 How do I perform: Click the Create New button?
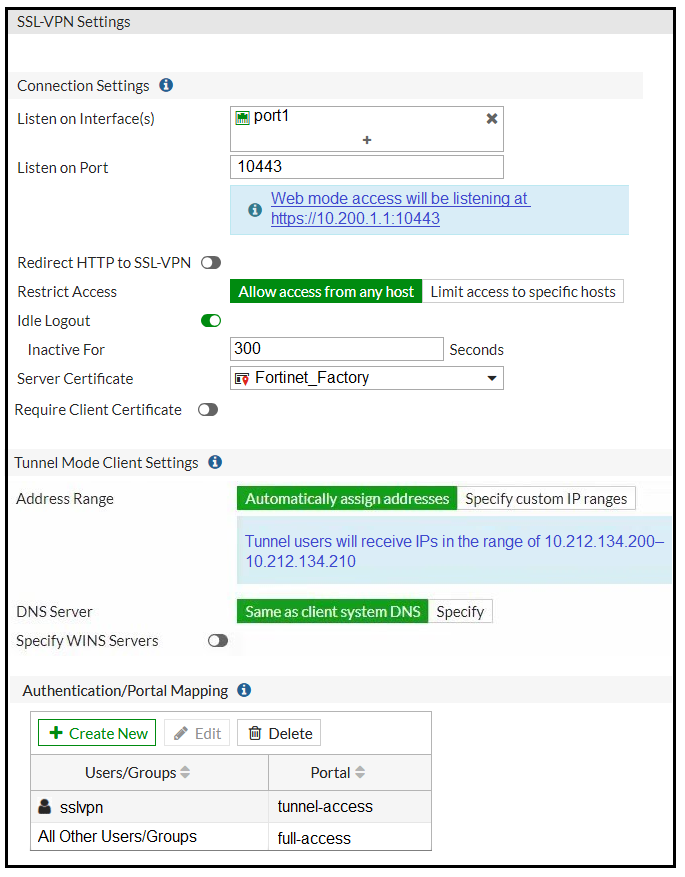[x=97, y=733]
